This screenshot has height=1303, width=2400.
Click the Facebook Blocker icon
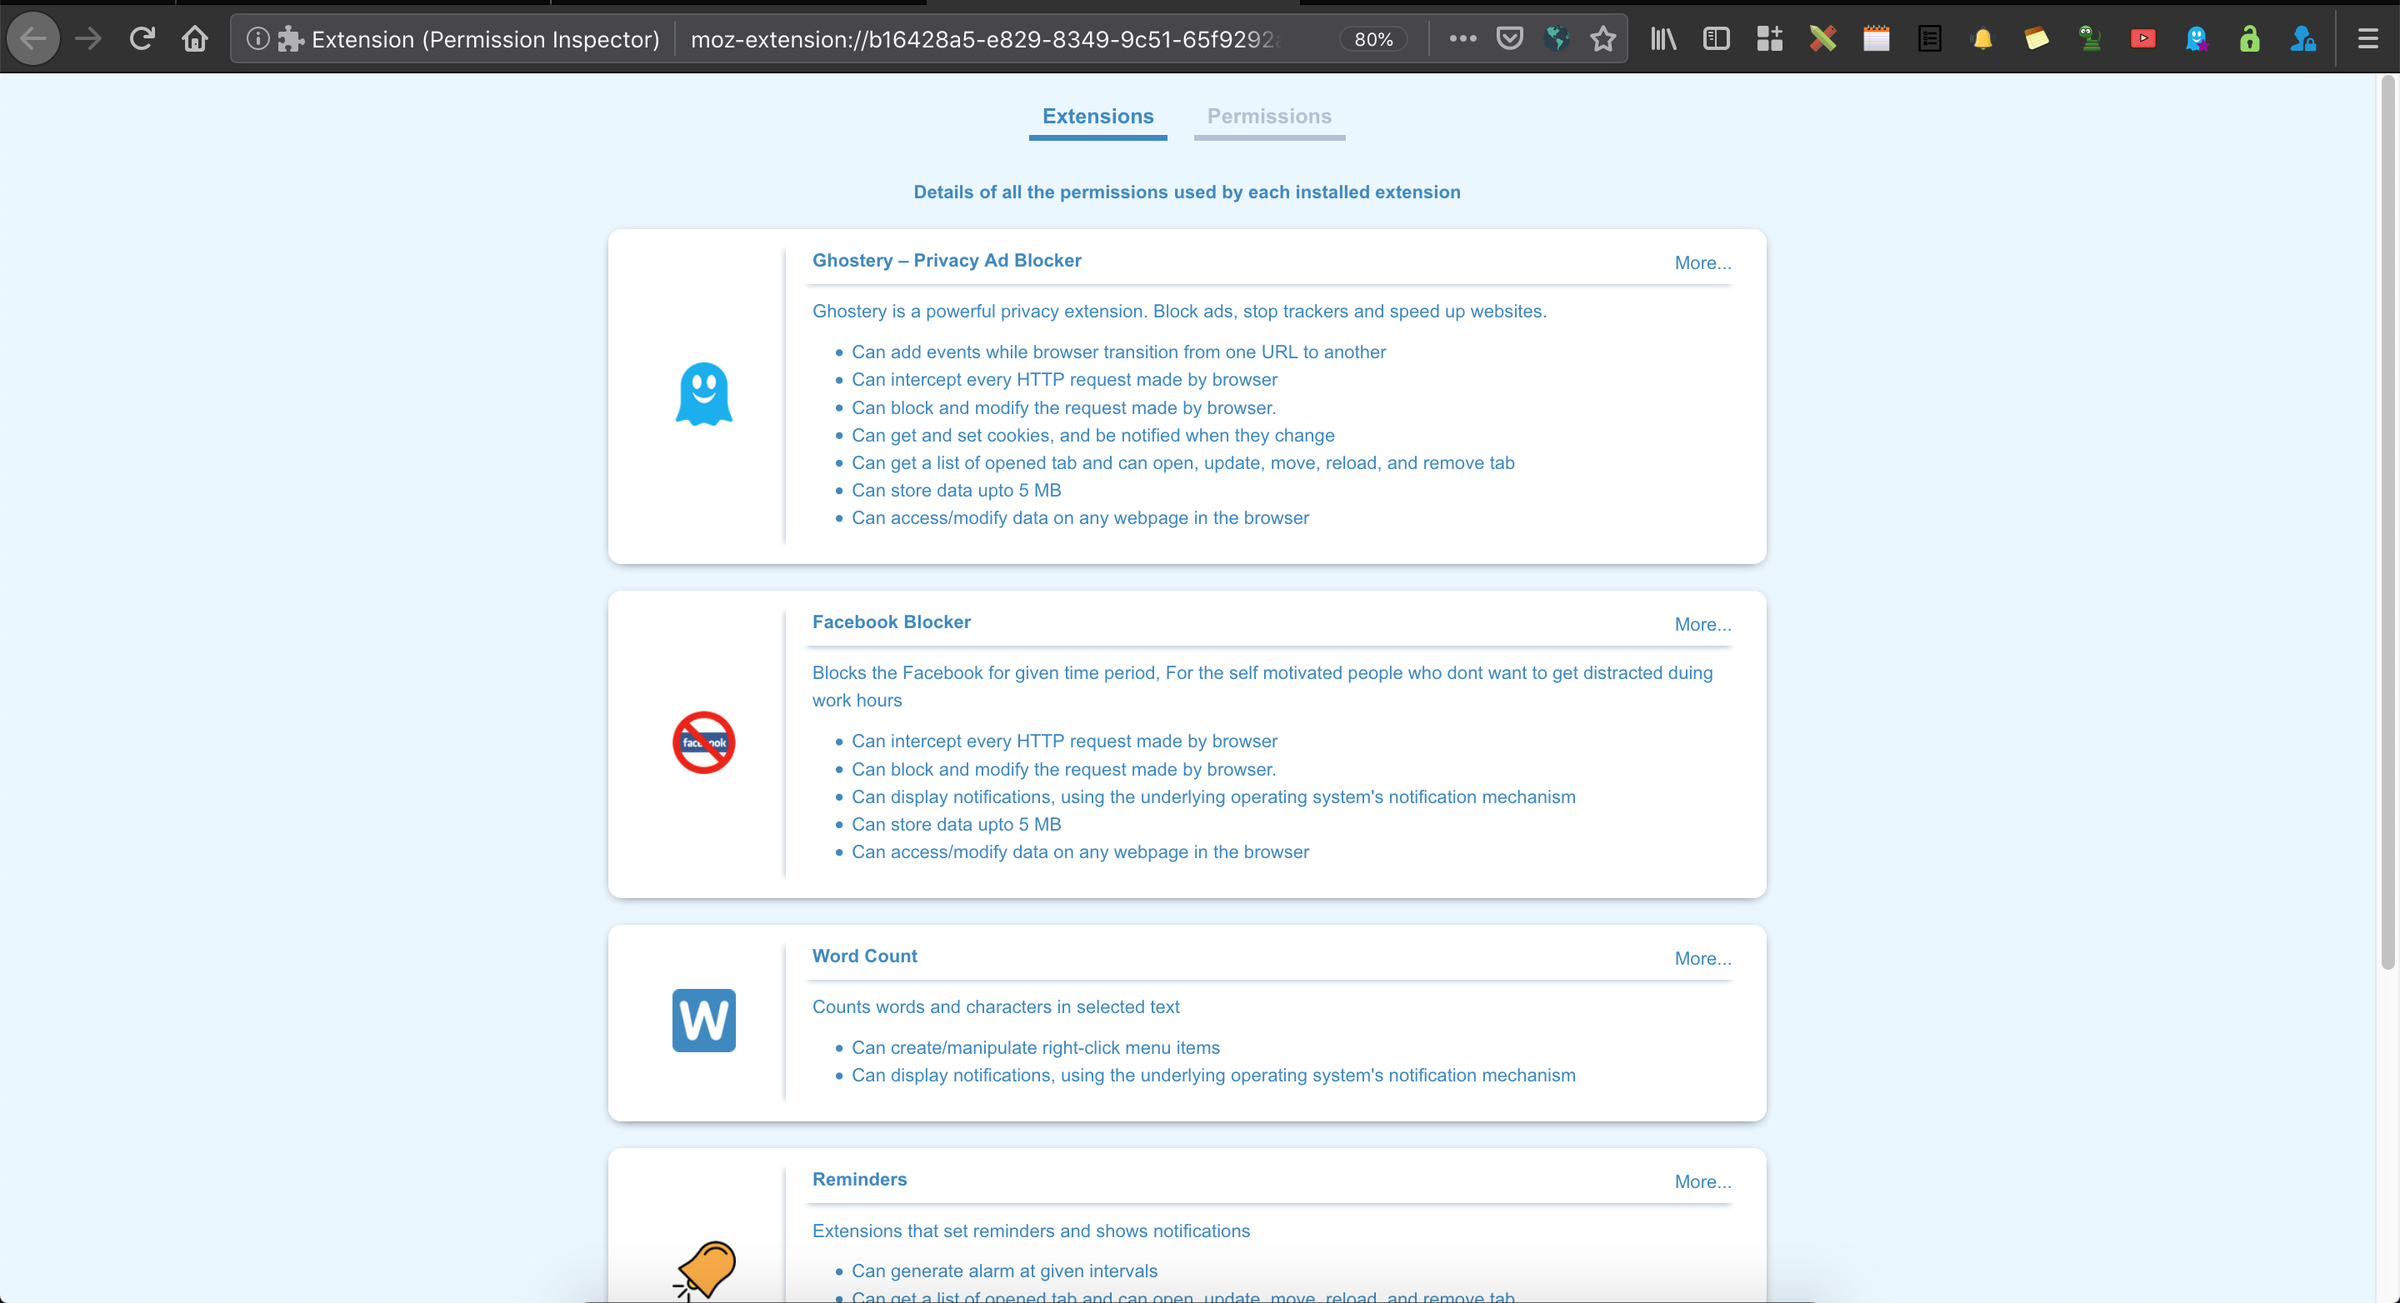coord(703,741)
